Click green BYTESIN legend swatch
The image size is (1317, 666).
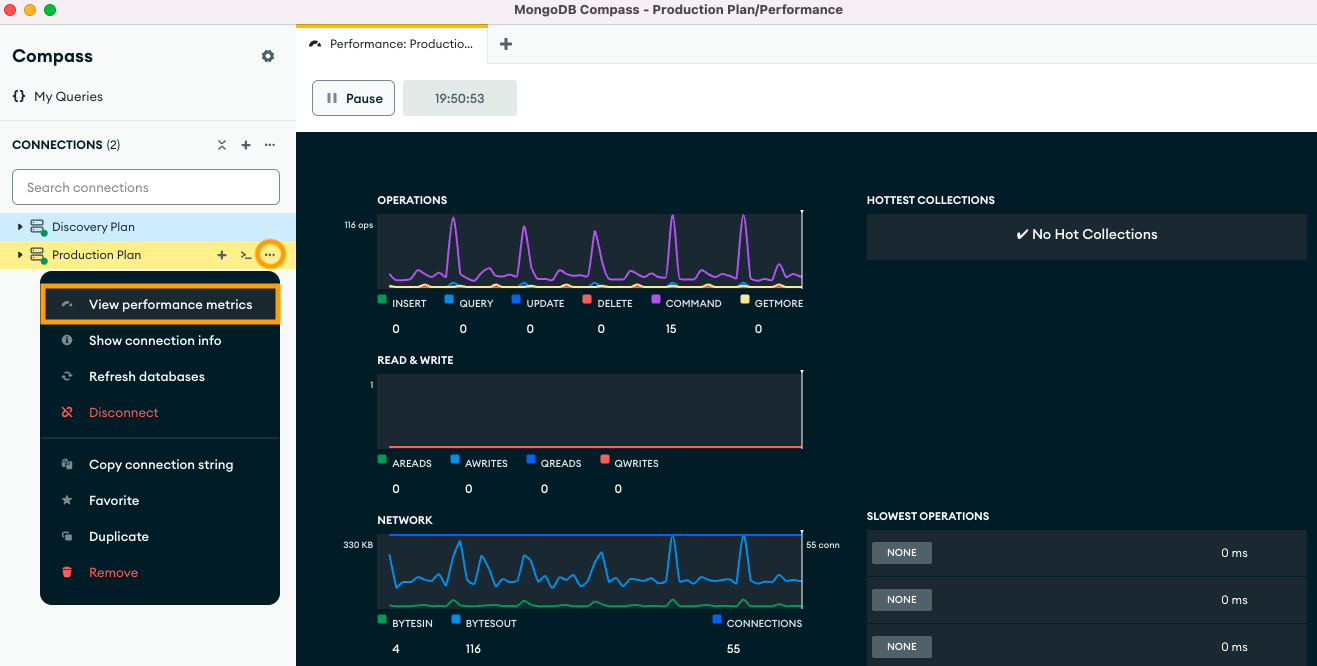pyautogui.click(x=382, y=619)
